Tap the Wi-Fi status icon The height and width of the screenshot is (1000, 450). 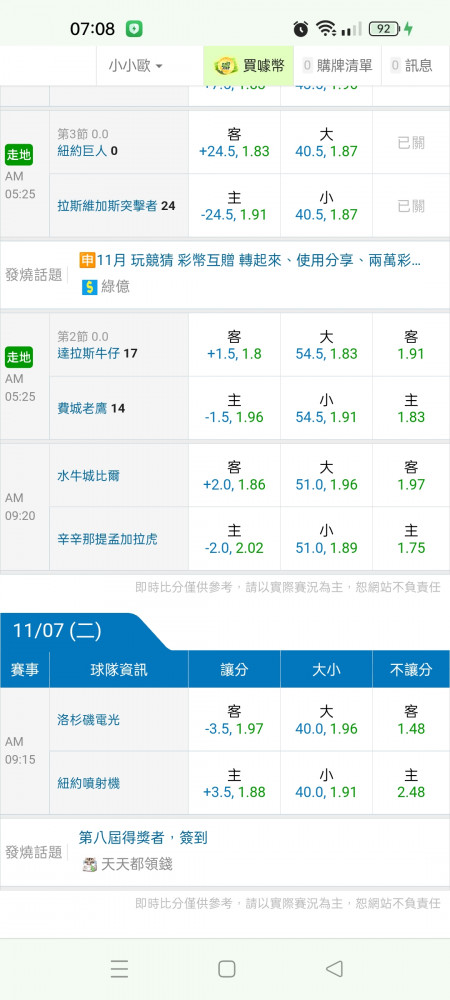pos(326,29)
